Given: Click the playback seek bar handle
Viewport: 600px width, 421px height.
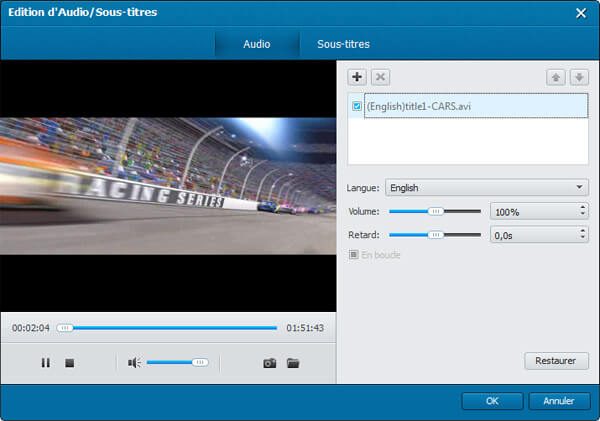Looking at the screenshot, I should click(65, 328).
